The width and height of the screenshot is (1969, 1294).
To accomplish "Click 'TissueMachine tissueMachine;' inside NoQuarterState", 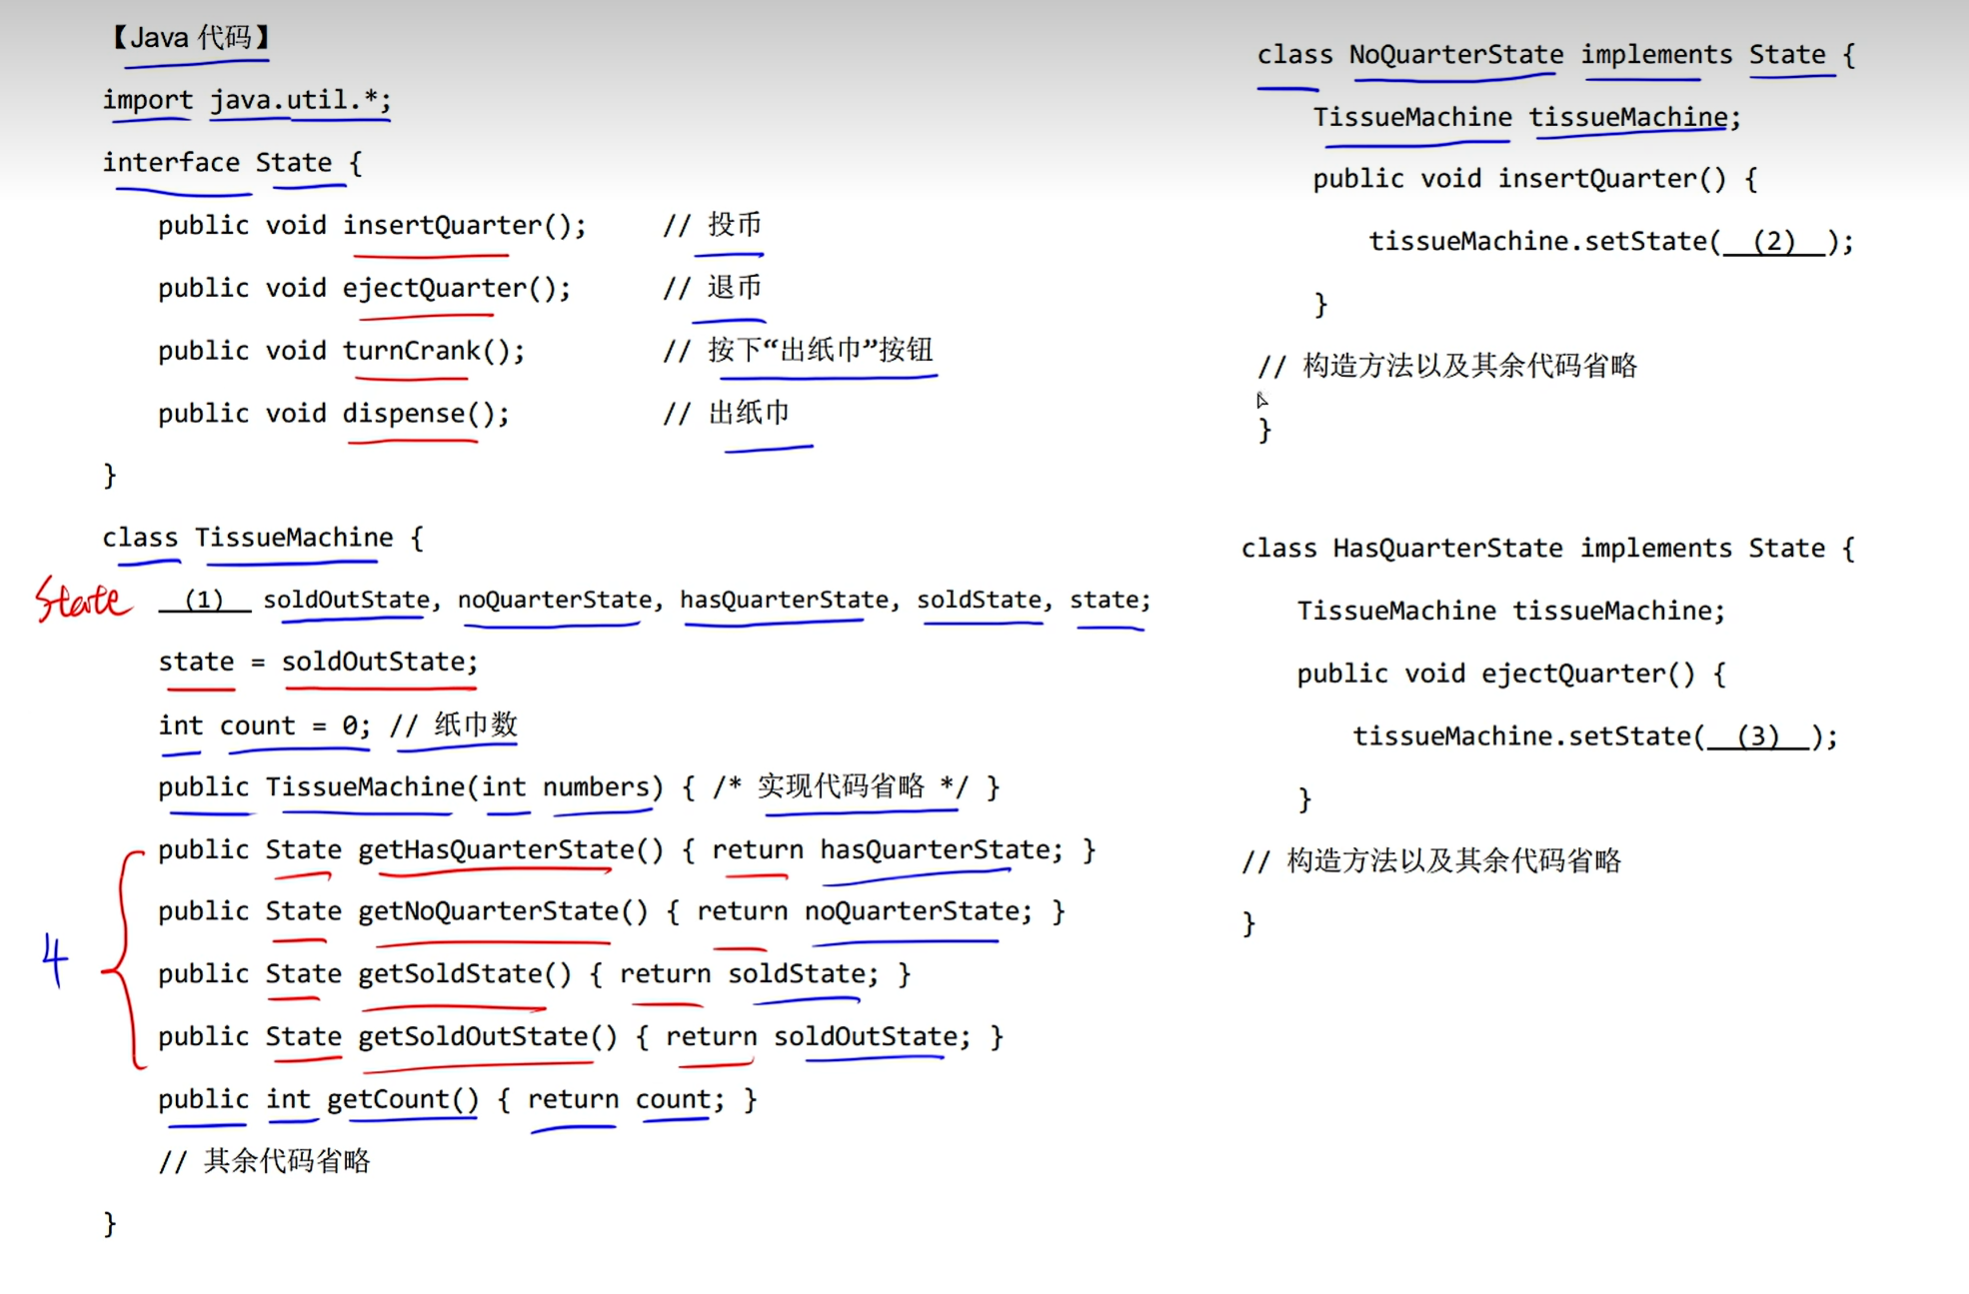I will click(1527, 117).
